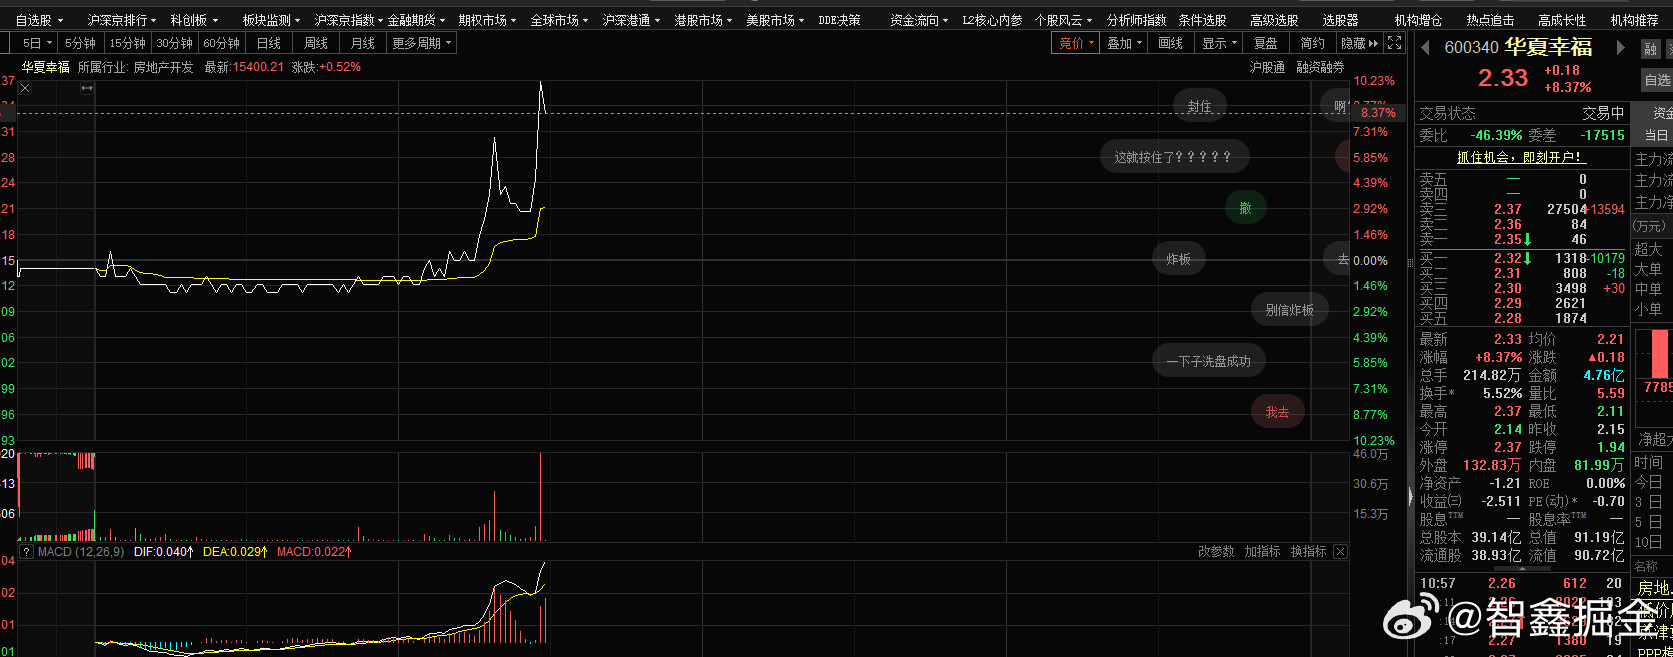Expand the 板块监测 menu
1673x657 pixels.
point(271,20)
